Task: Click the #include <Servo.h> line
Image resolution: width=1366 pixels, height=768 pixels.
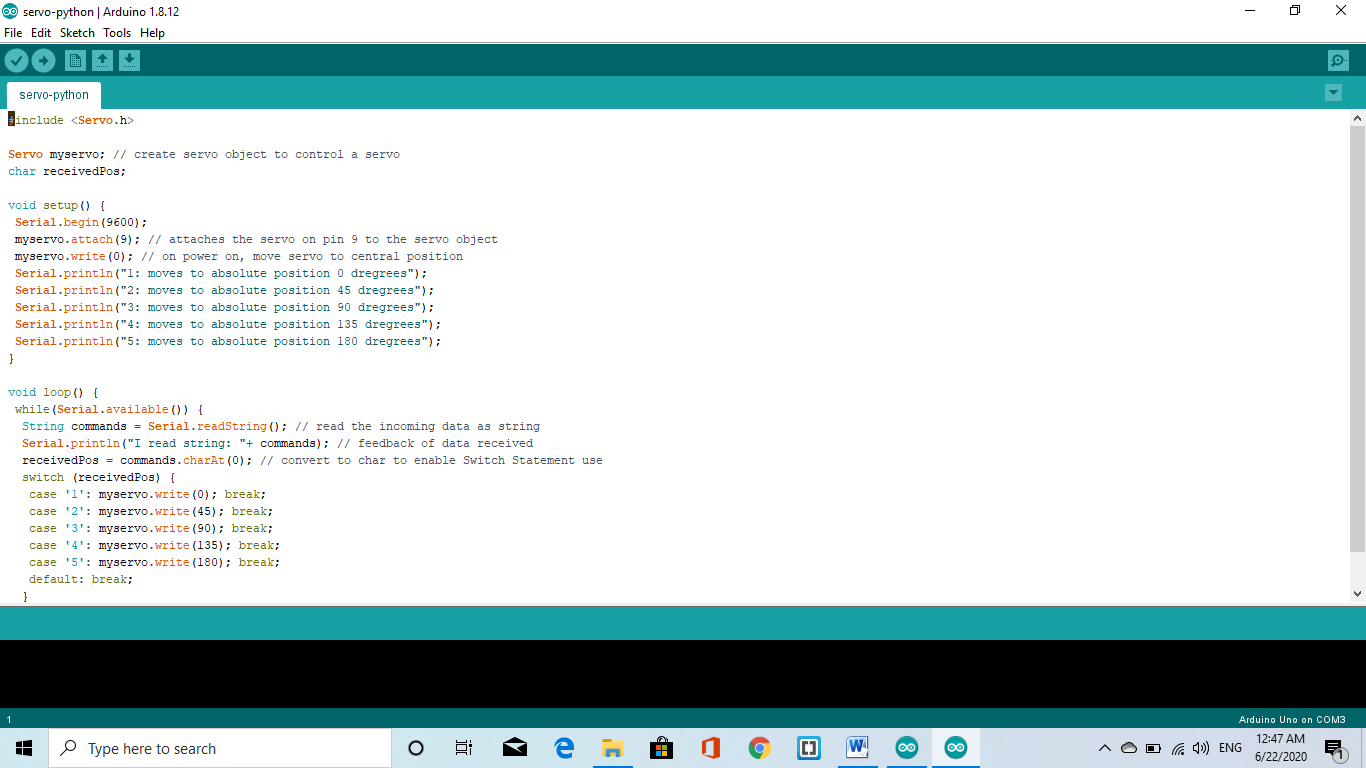Action: pyautogui.click(x=71, y=120)
